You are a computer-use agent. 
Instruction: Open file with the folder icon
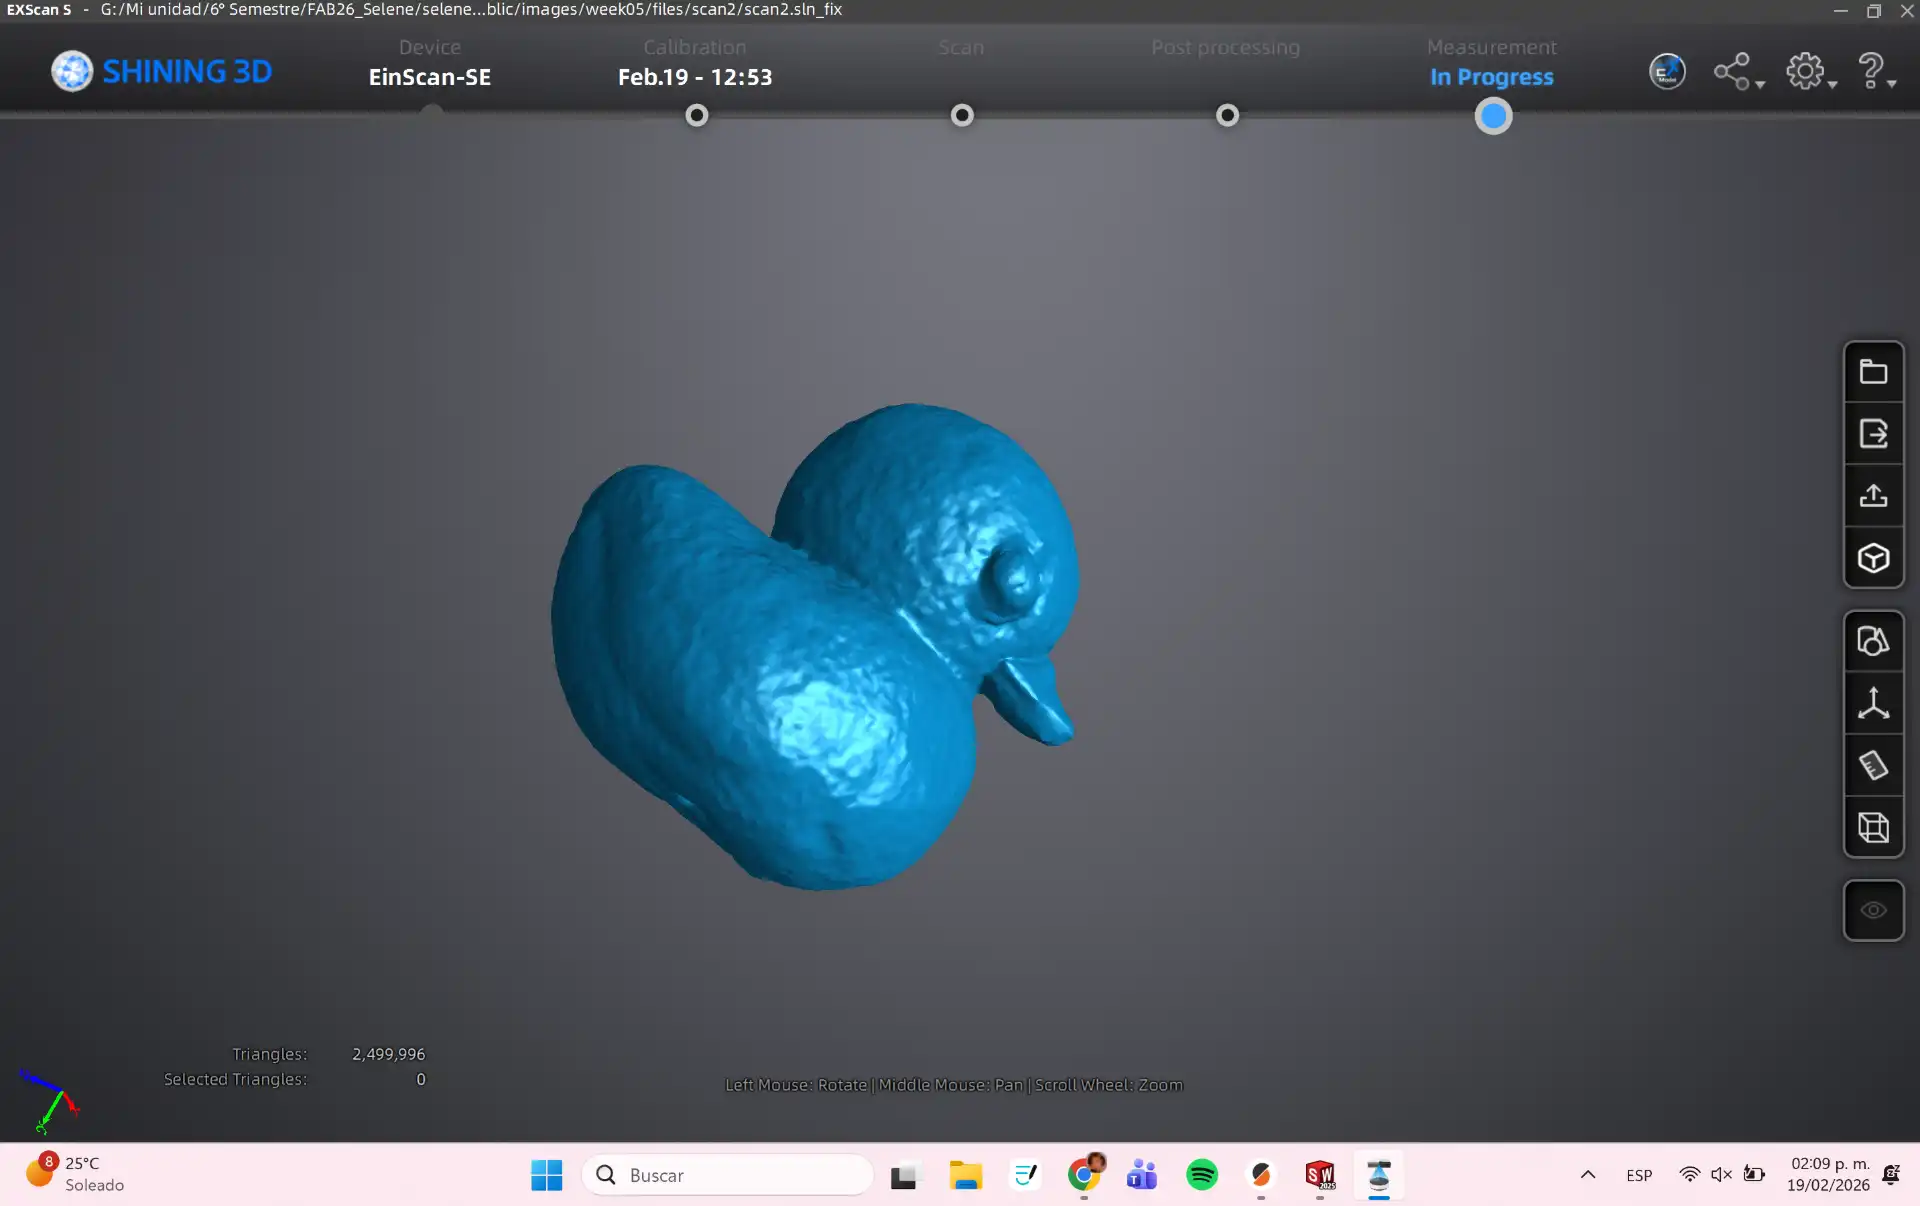(1873, 372)
